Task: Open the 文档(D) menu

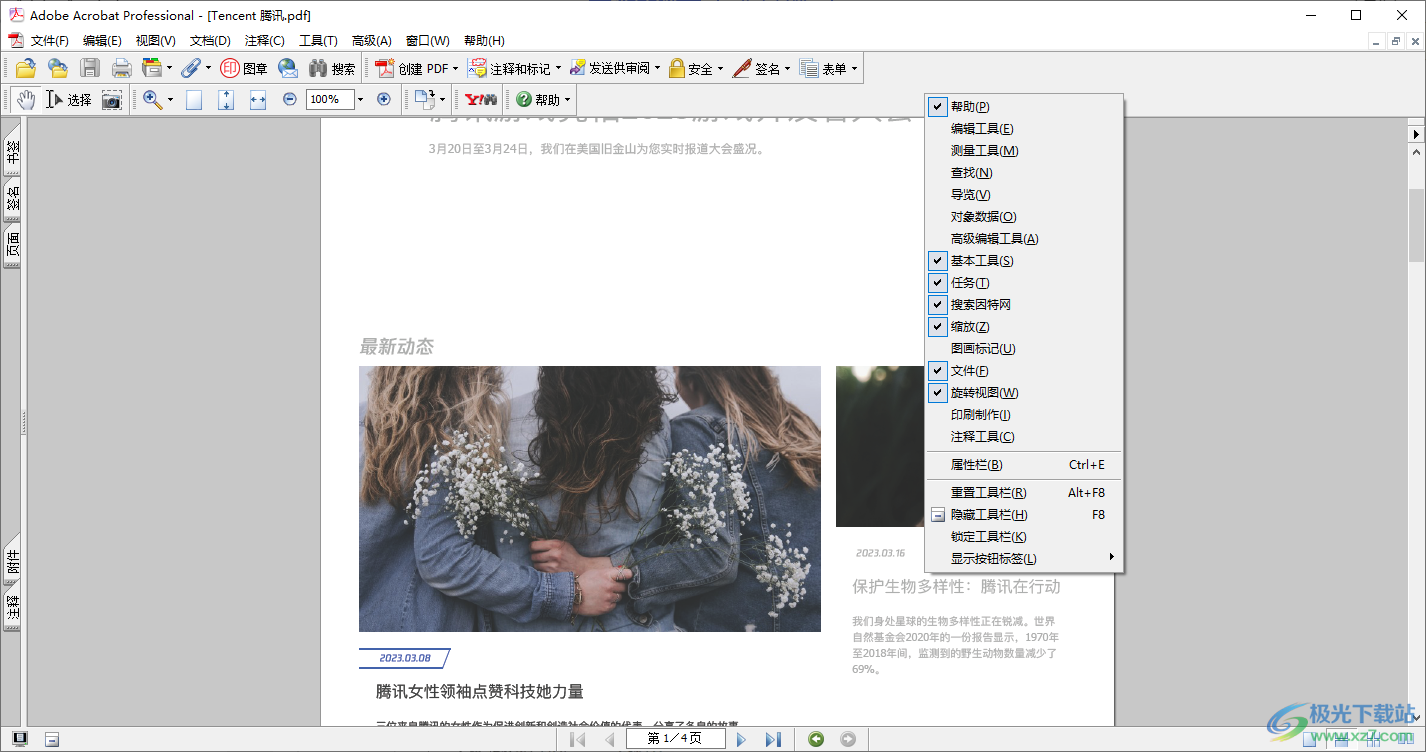Action: 210,41
